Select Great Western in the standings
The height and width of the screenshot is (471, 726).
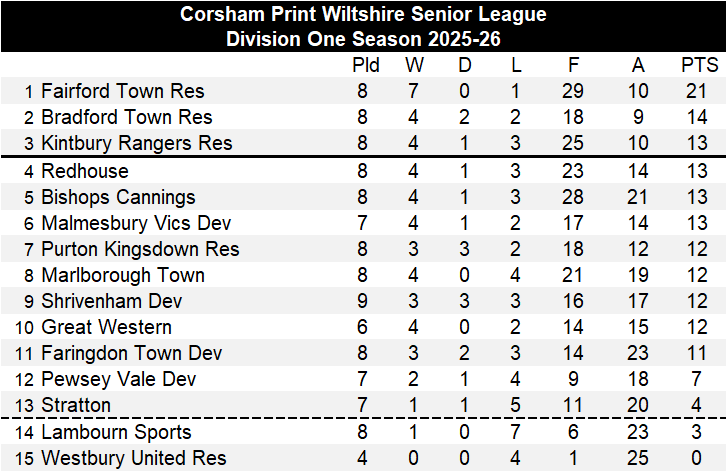click(106, 327)
